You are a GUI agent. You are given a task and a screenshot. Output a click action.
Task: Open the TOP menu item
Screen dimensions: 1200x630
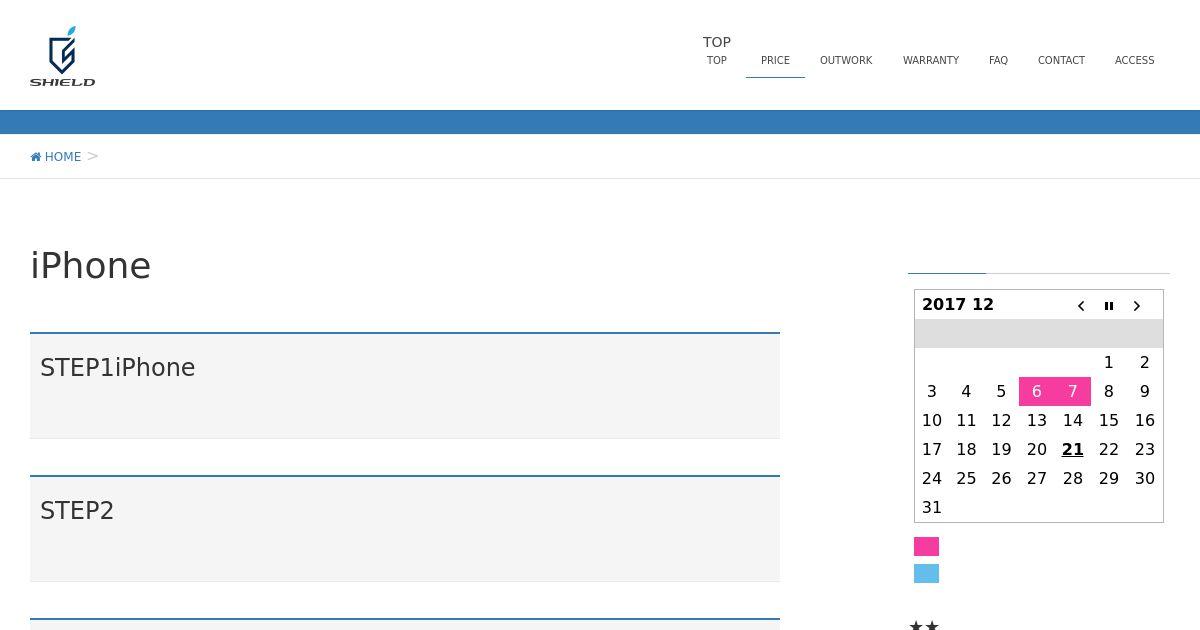(717, 60)
